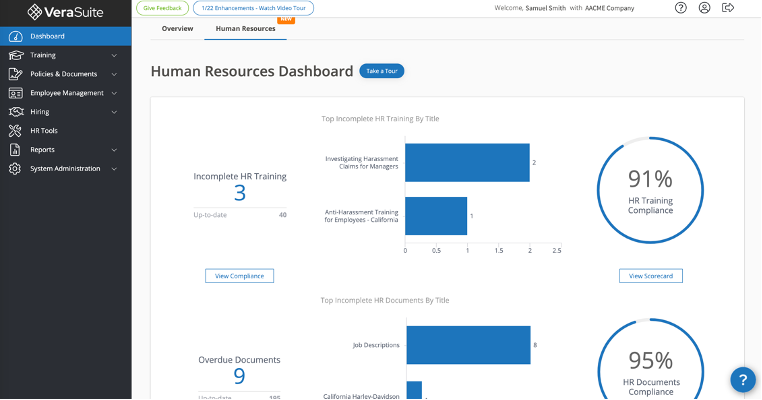The height and width of the screenshot is (400, 762).
Task: Click the Up-to-date 40 value
Action: pos(283,215)
